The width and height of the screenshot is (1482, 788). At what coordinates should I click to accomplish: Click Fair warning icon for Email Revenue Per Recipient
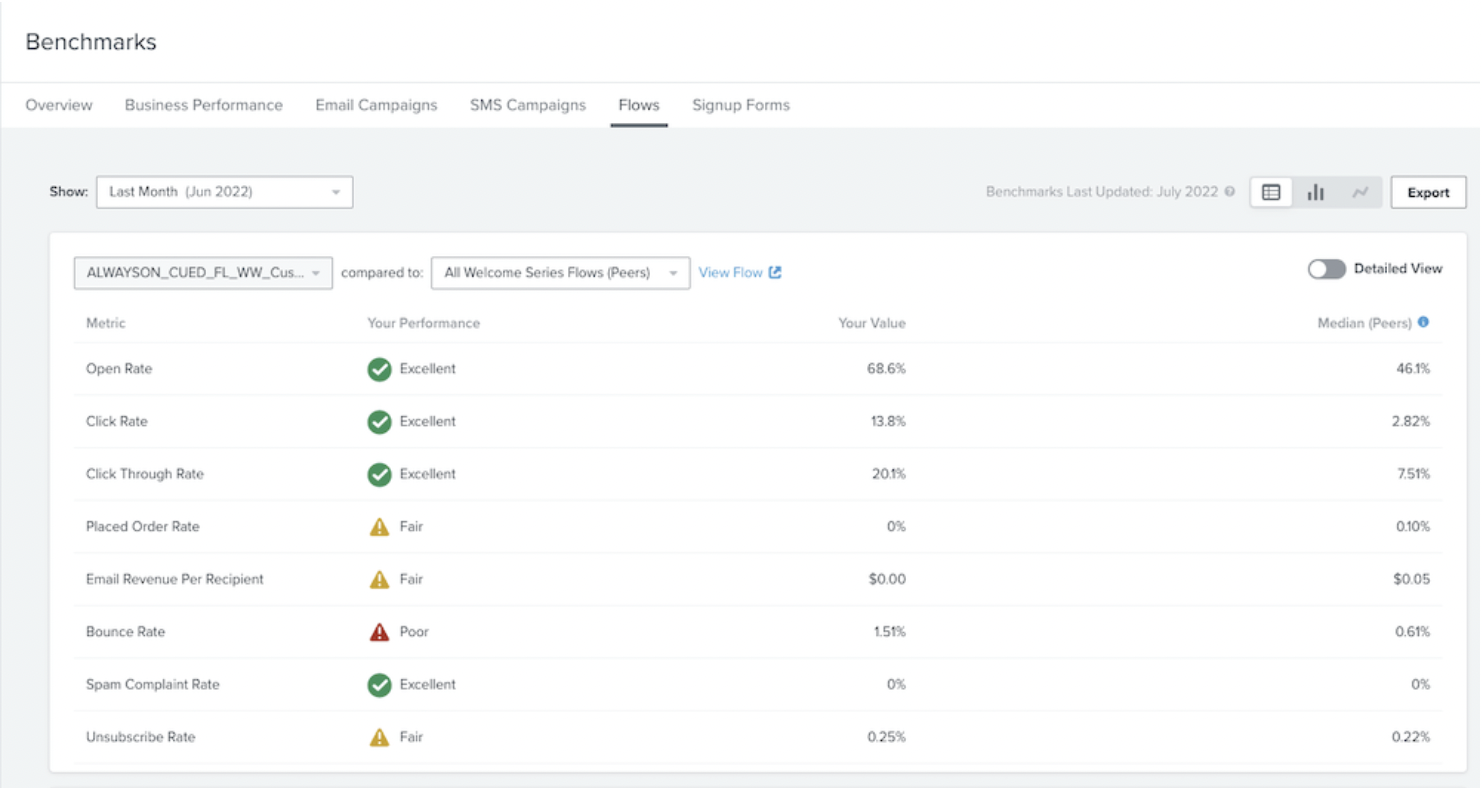point(379,579)
